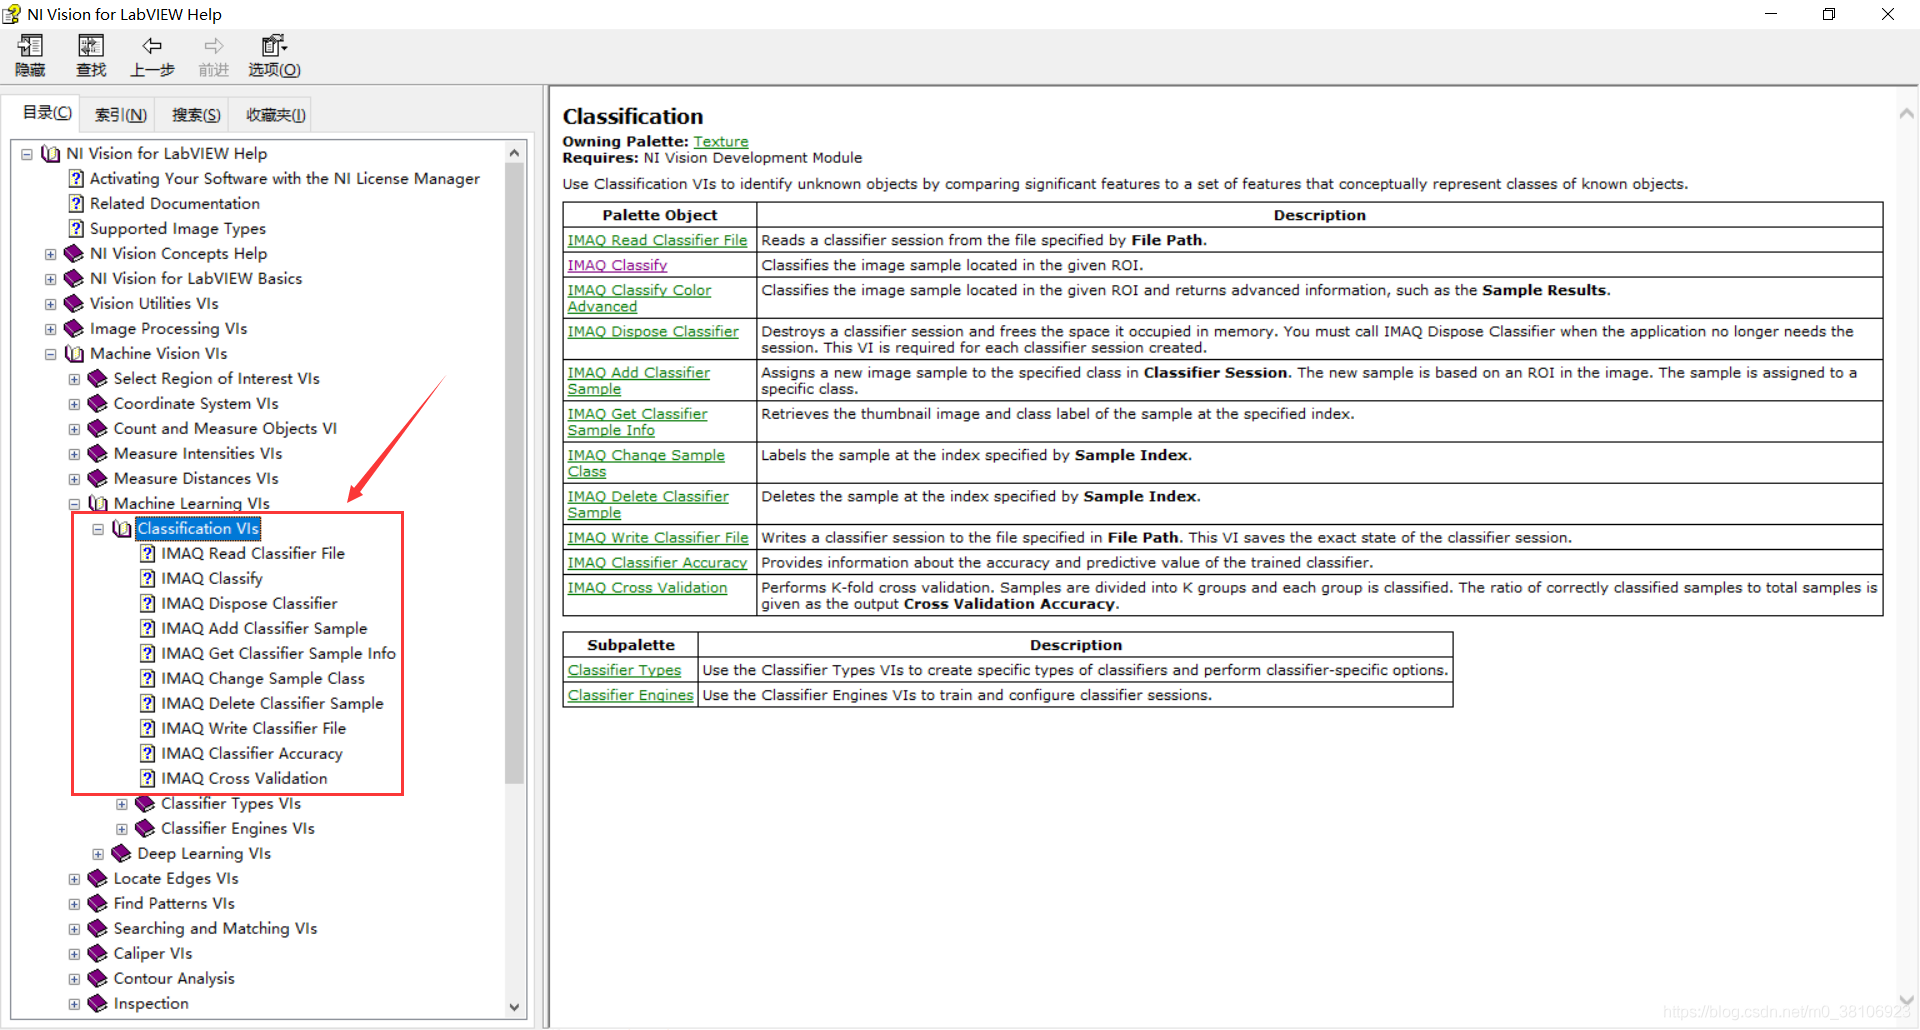Click the contents tree scroll down arrow

515,1007
